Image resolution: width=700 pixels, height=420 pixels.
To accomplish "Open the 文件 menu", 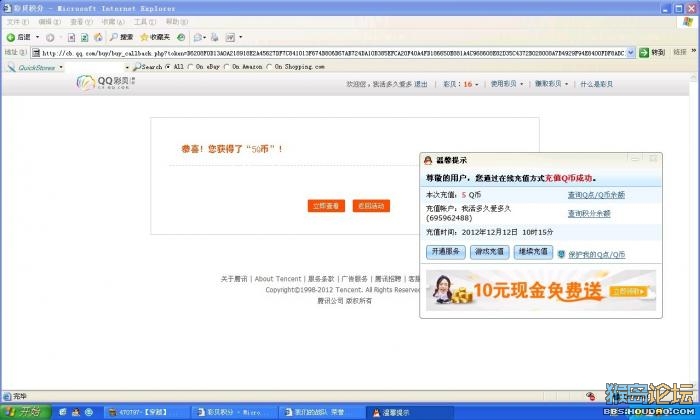I will pyautogui.click(x=17, y=21).
